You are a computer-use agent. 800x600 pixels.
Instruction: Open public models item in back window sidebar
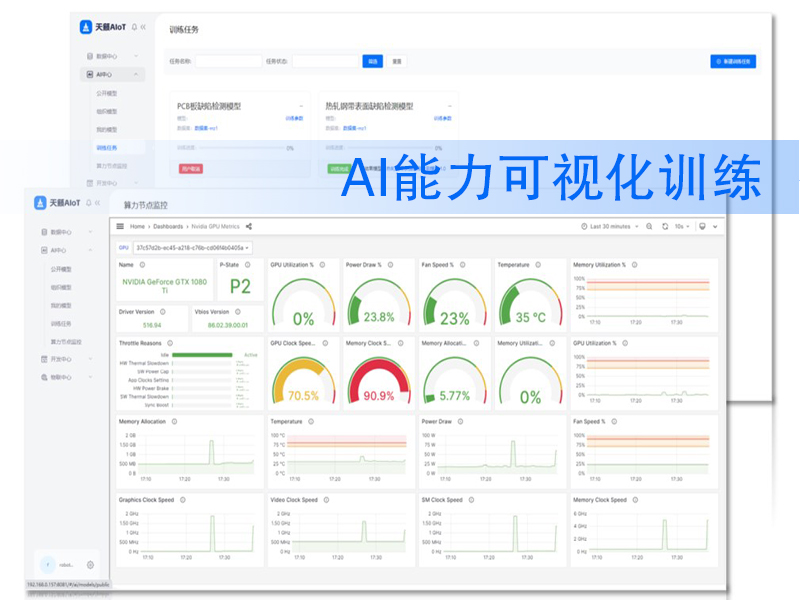pos(107,93)
